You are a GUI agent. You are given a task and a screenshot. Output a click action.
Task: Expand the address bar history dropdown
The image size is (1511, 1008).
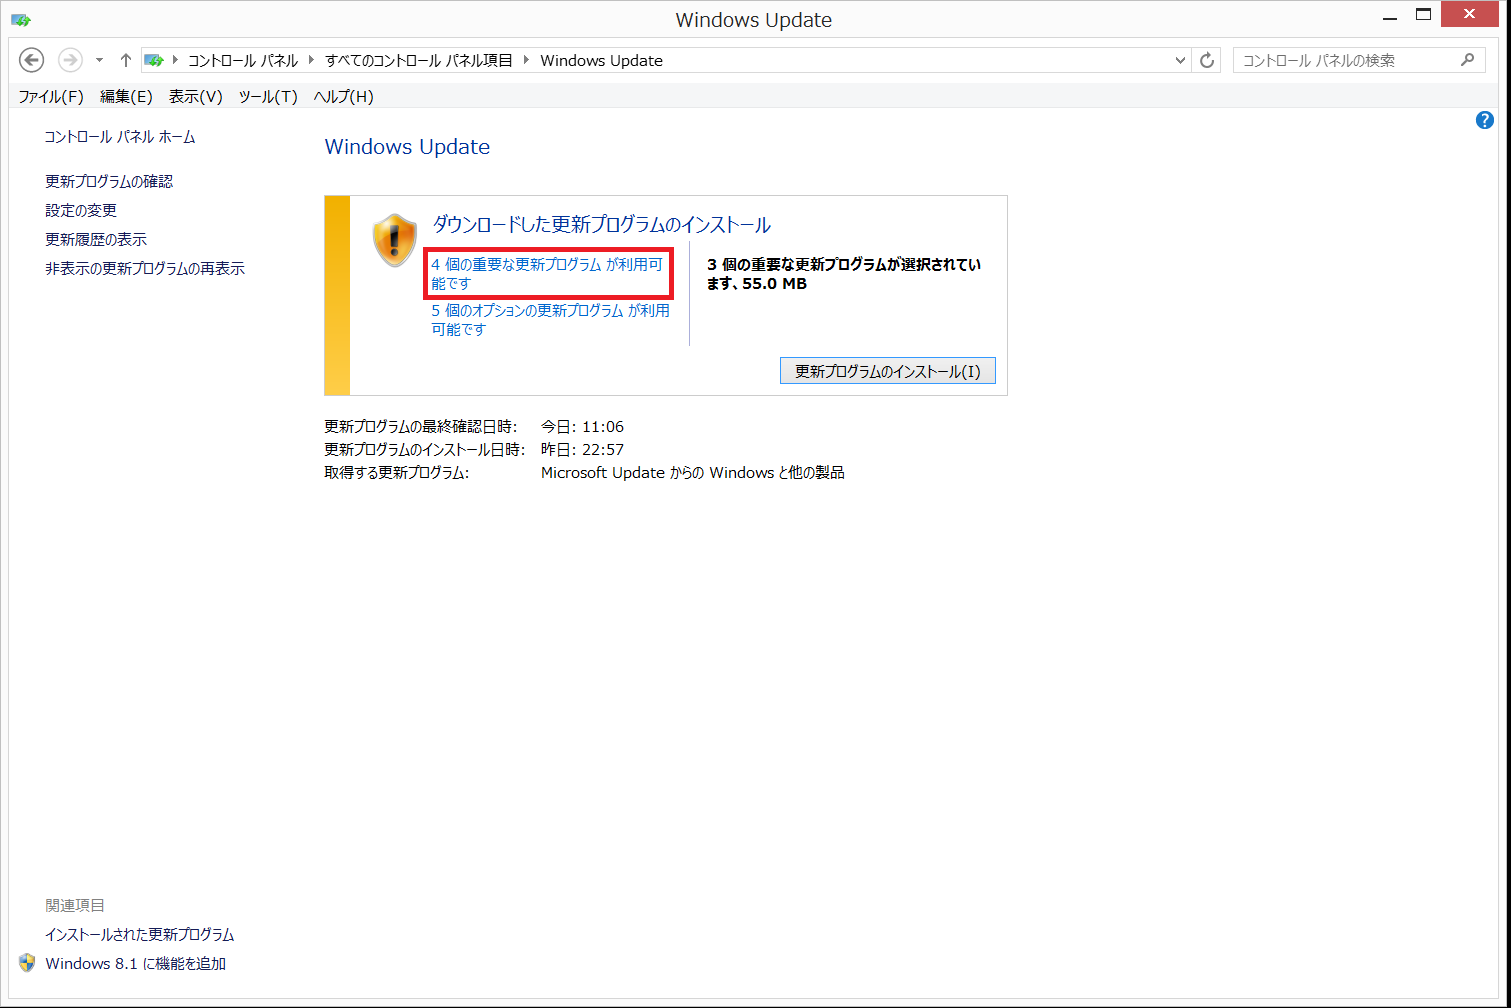(x=1180, y=60)
